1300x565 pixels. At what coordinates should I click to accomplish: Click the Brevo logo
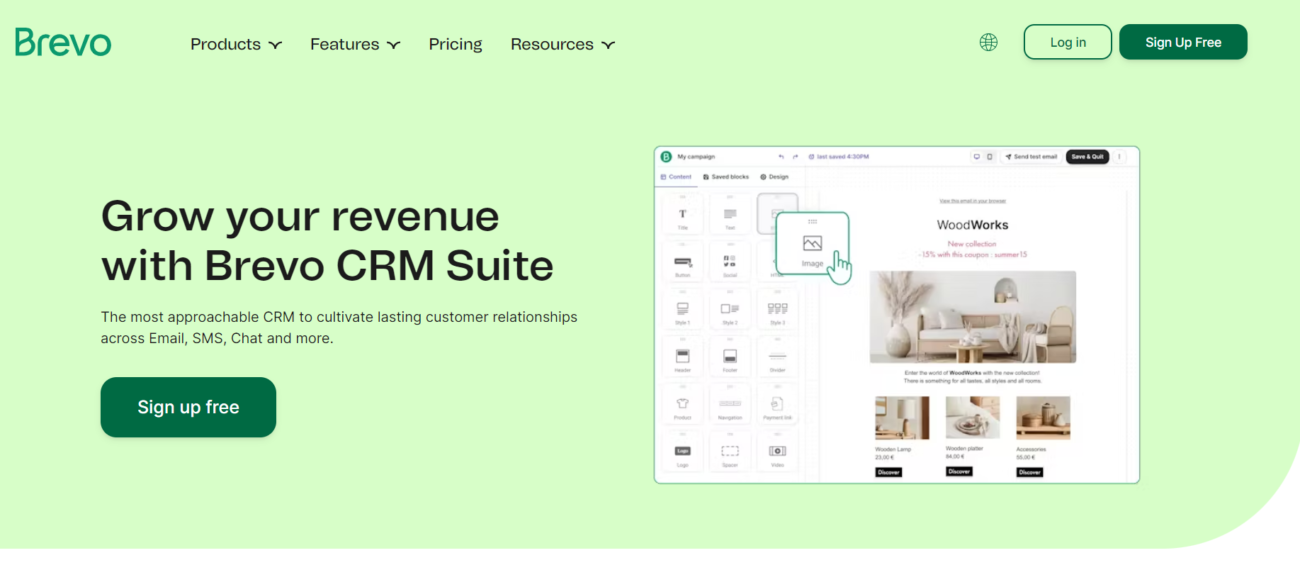point(63,42)
